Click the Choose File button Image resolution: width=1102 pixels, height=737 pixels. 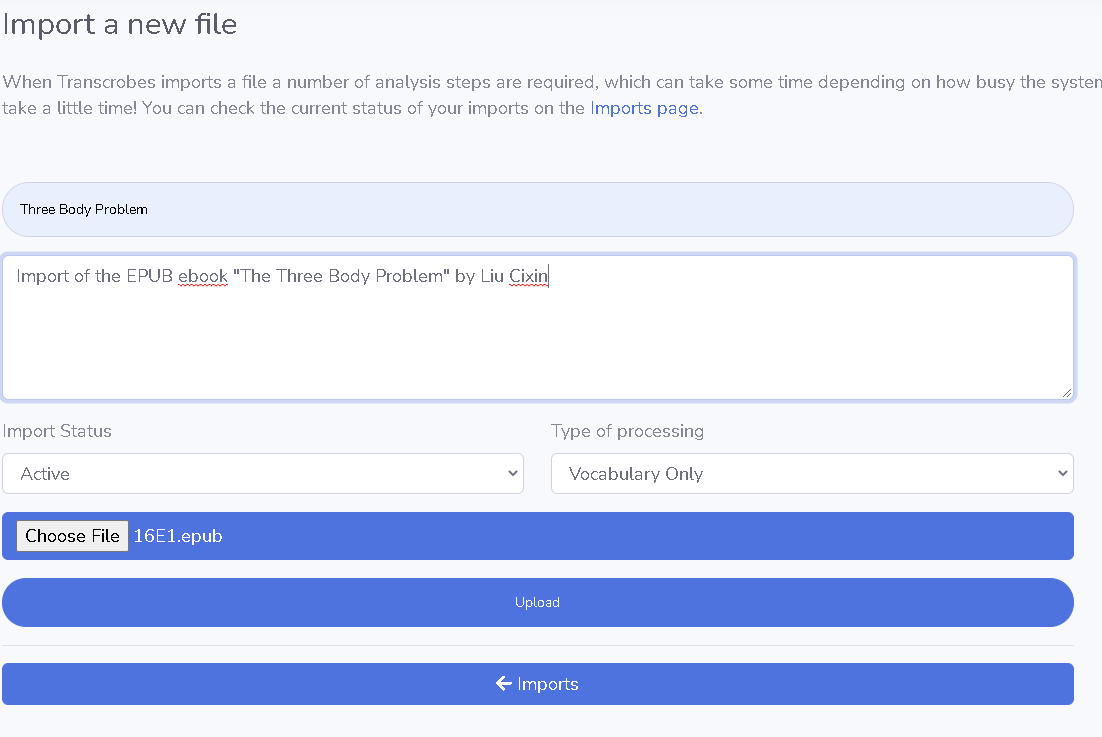tap(72, 536)
